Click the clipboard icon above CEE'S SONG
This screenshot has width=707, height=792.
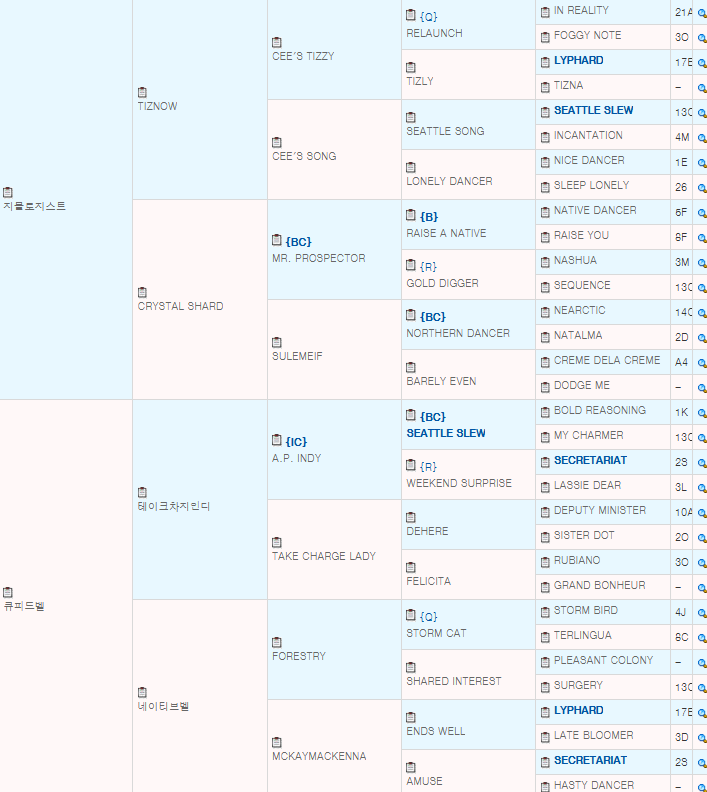(x=277, y=142)
